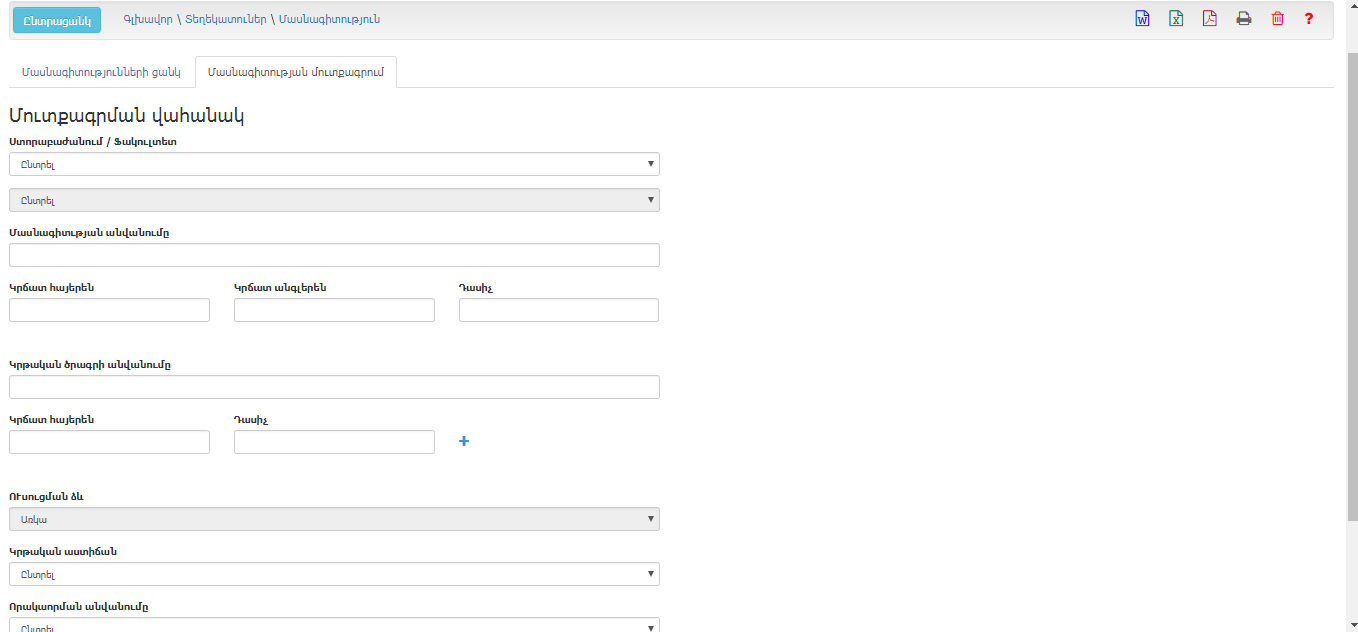Open the Ուսուցման ձև dropdown
The height and width of the screenshot is (632, 1358).
pyautogui.click(x=334, y=519)
